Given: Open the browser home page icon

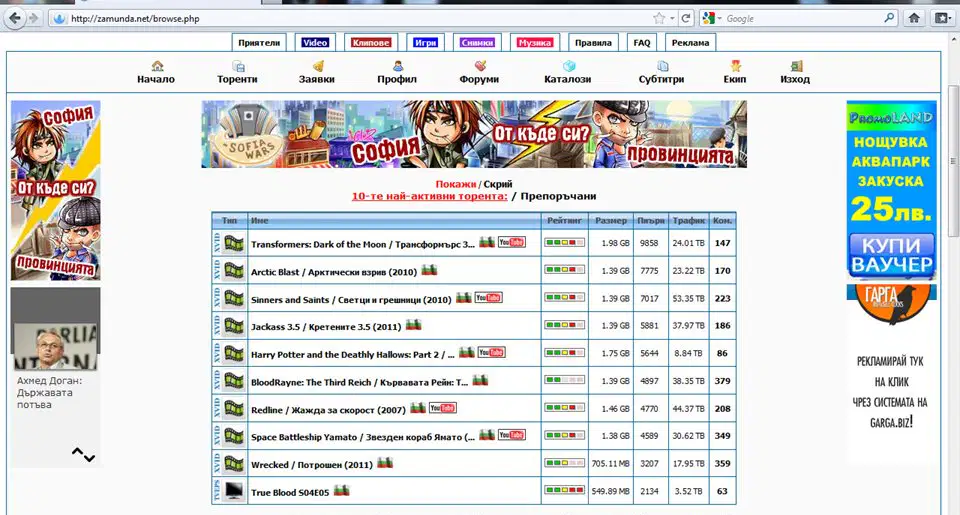Looking at the screenshot, I should [914, 18].
